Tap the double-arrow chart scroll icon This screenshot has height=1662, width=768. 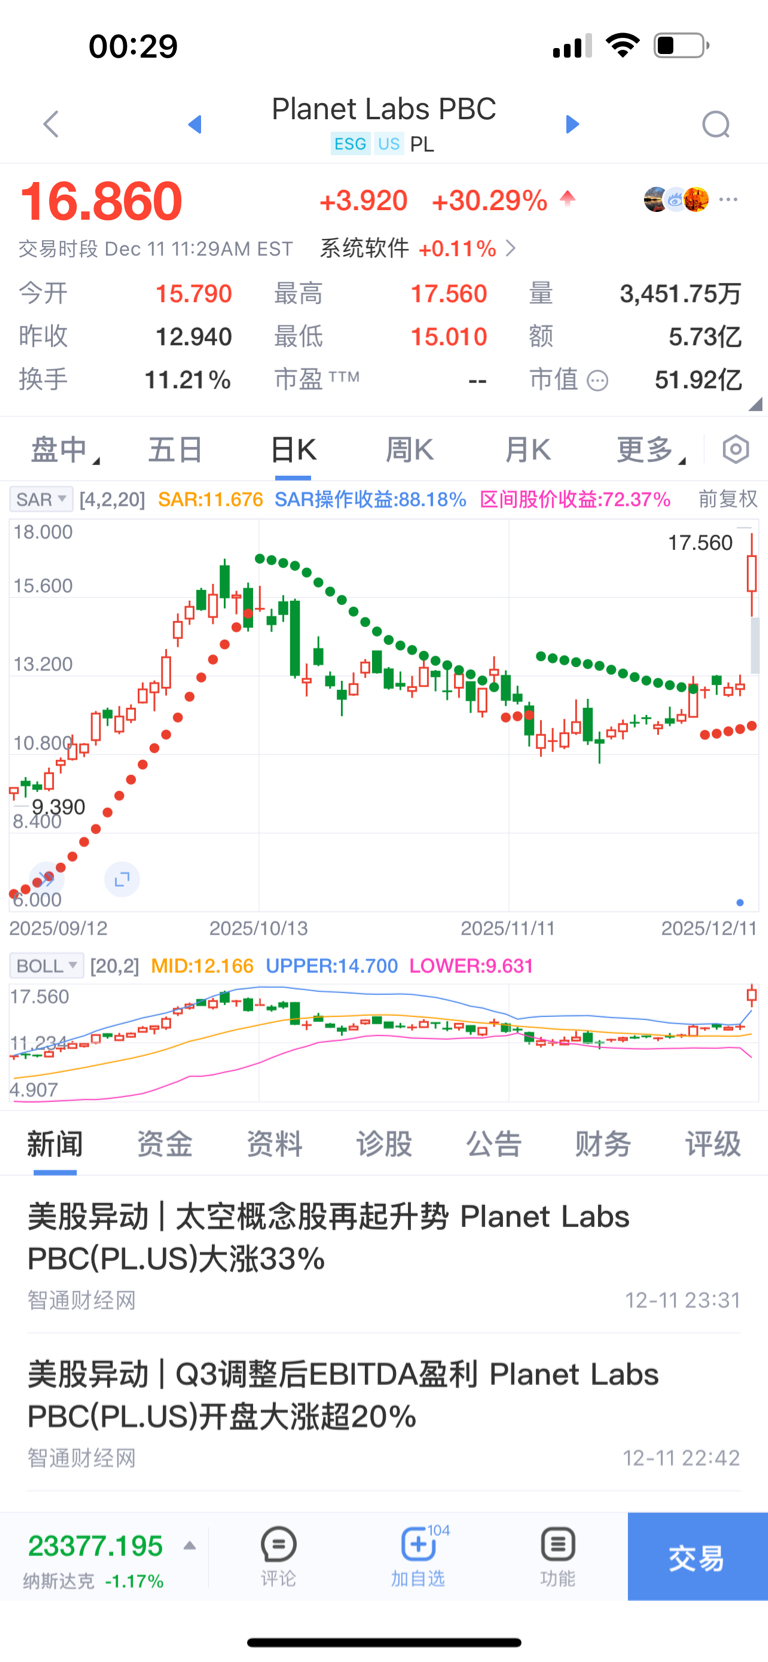pos(46,879)
